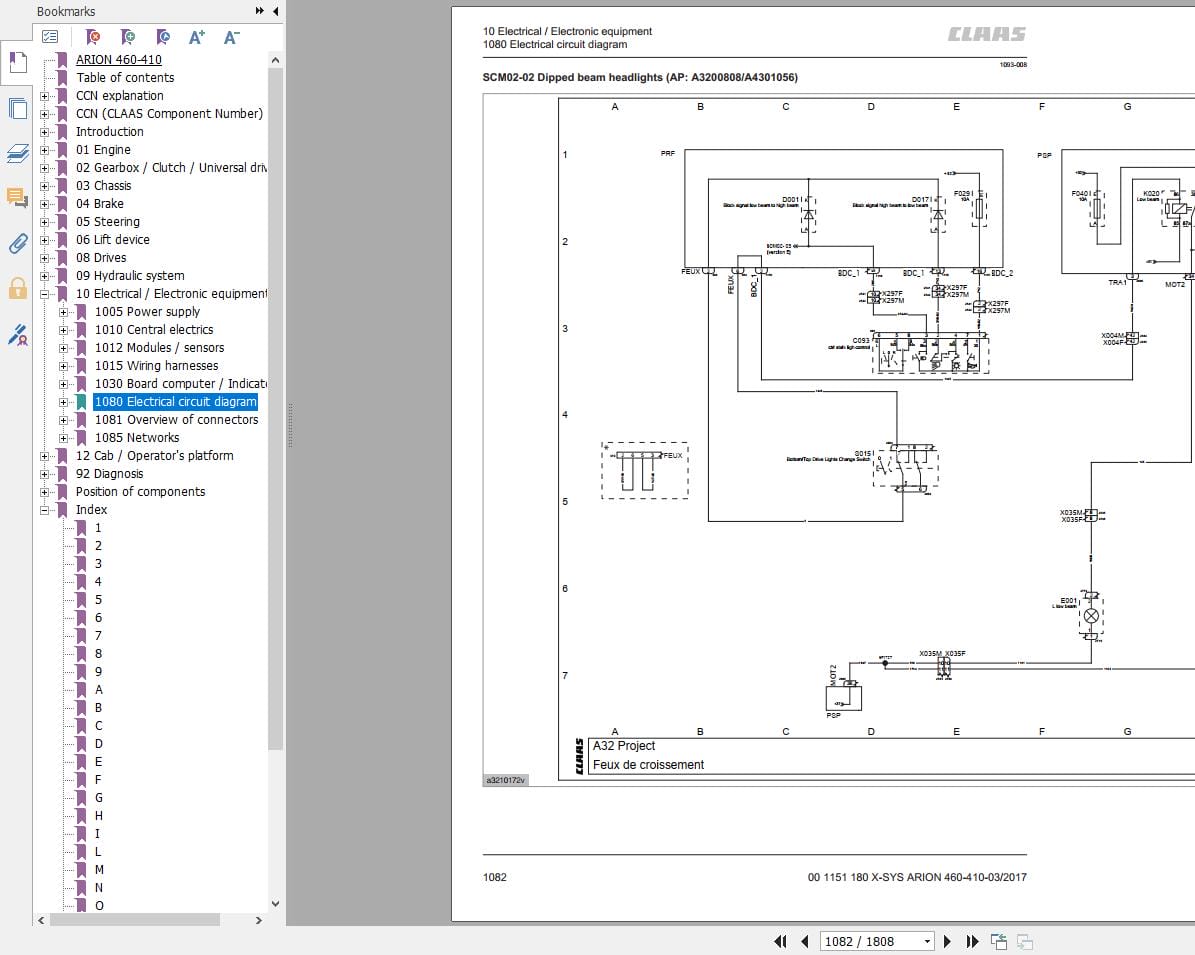Go to the previous page
Screen dimensions: 1195x955
pyautogui.click(x=805, y=941)
